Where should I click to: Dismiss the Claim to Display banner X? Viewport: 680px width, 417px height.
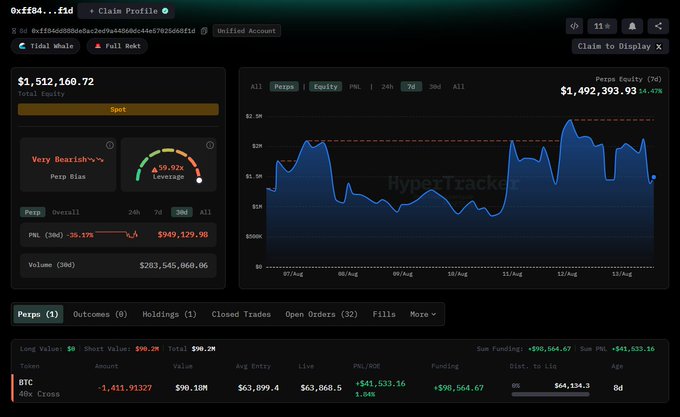click(659, 46)
